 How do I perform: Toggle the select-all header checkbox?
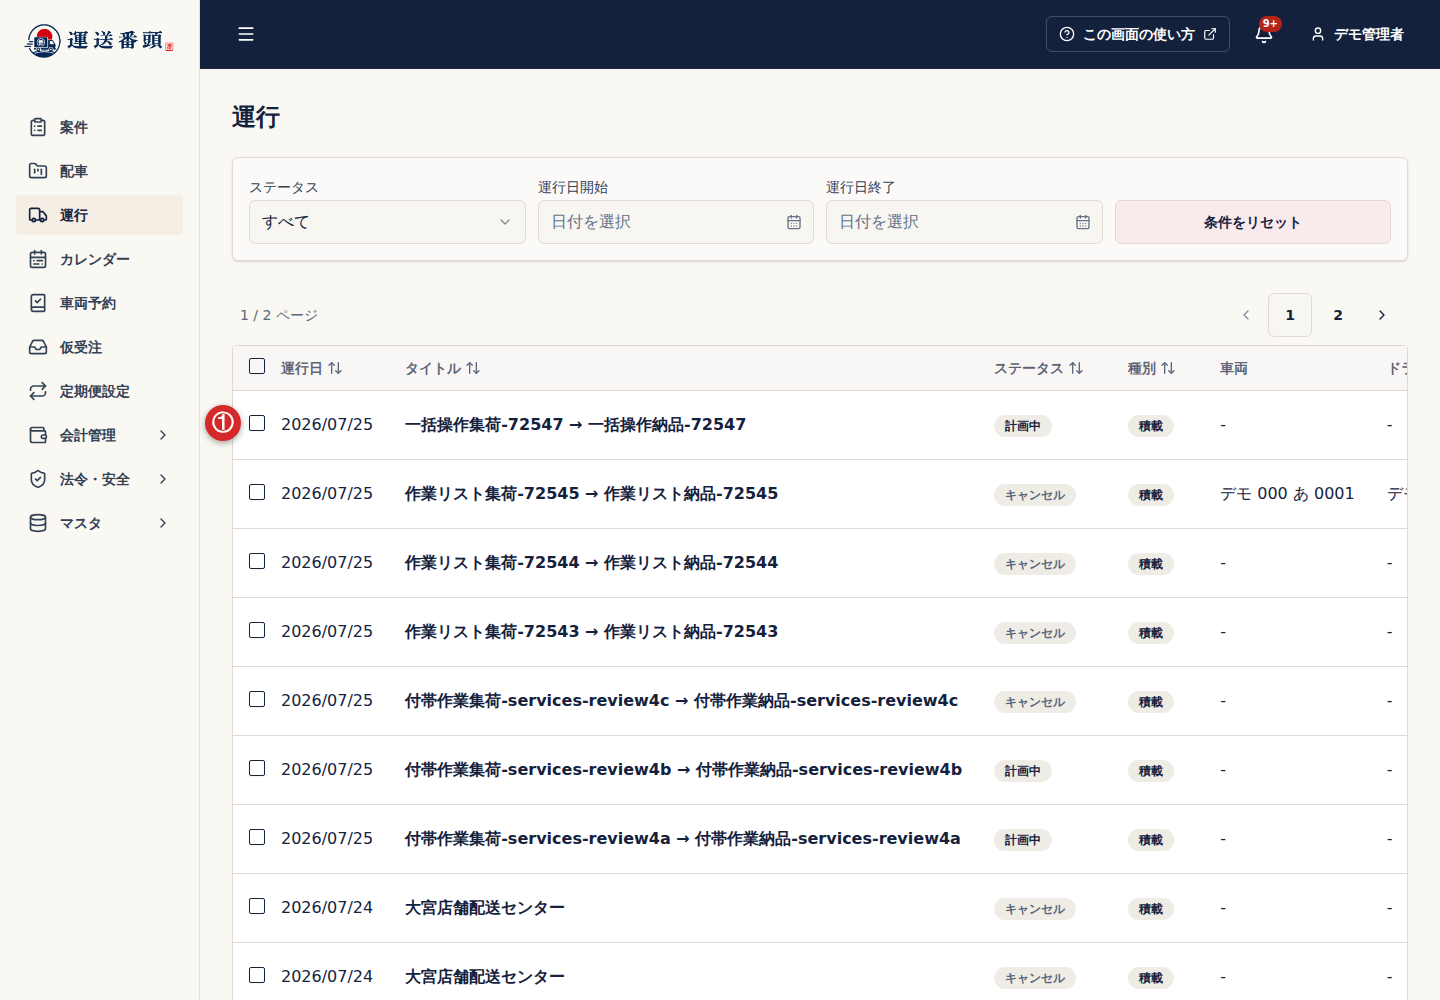point(257,366)
